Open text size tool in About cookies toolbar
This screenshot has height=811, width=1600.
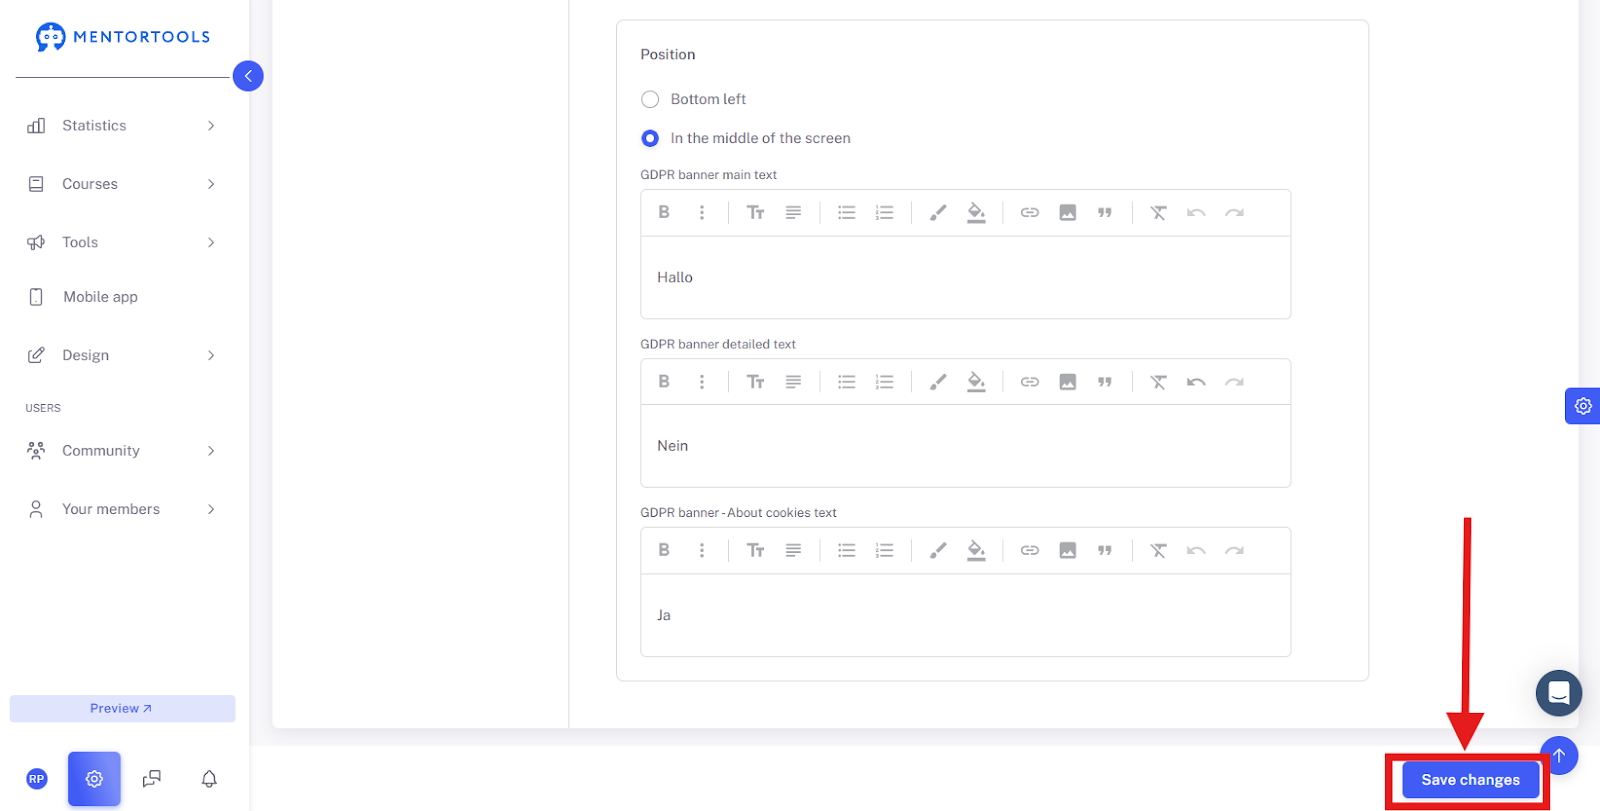pyautogui.click(x=756, y=550)
